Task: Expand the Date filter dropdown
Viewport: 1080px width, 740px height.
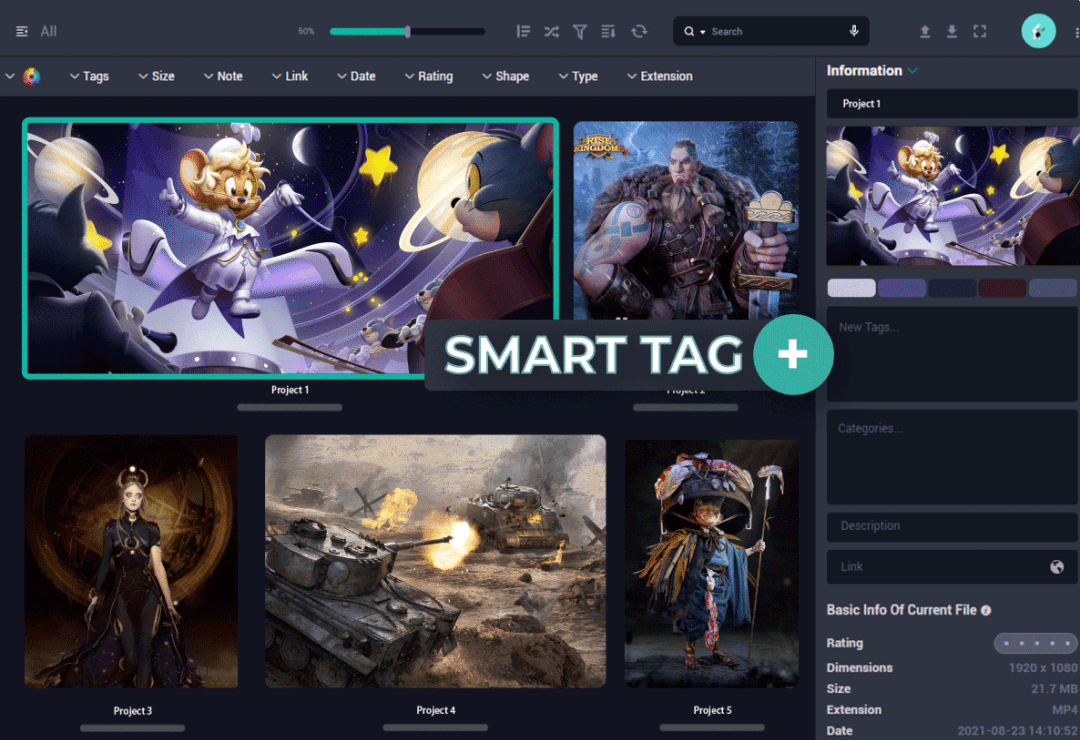Action: (x=356, y=76)
